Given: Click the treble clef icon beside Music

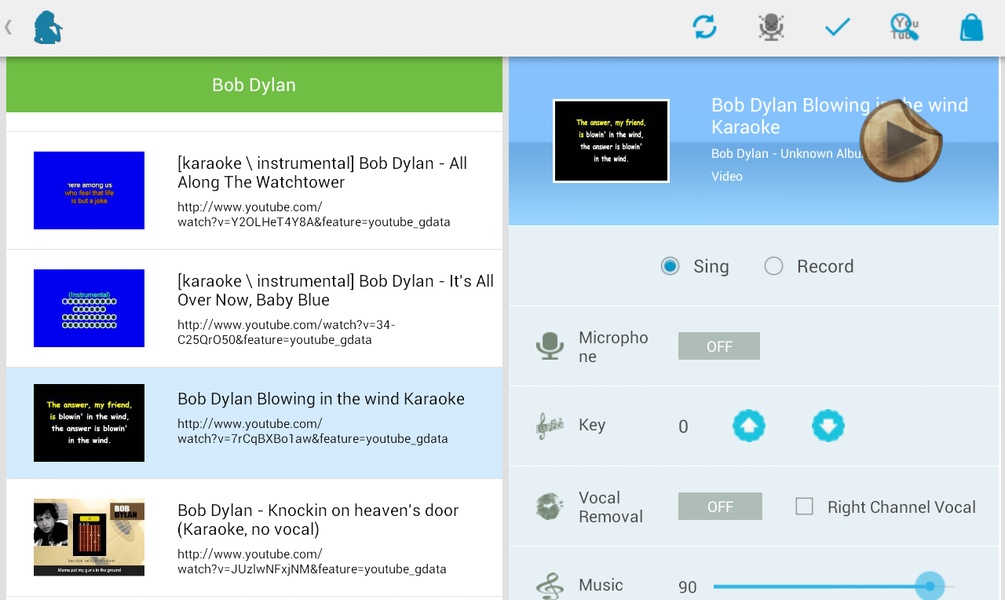Looking at the screenshot, I should click(x=549, y=586).
